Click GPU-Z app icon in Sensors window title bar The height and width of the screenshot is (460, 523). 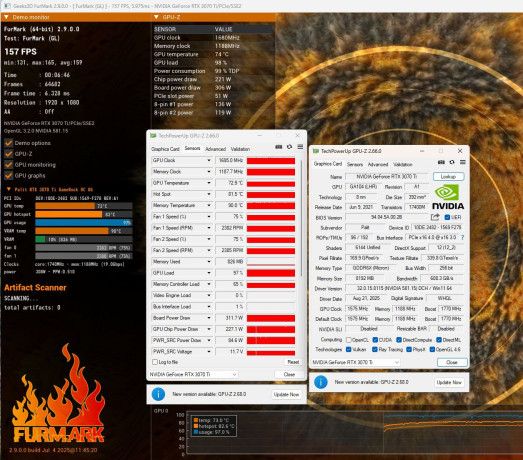click(x=153, y=136)
